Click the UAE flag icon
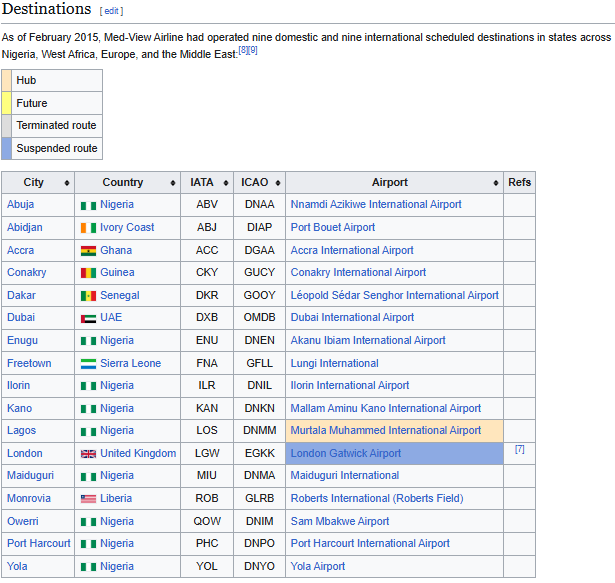 [88, 319]
